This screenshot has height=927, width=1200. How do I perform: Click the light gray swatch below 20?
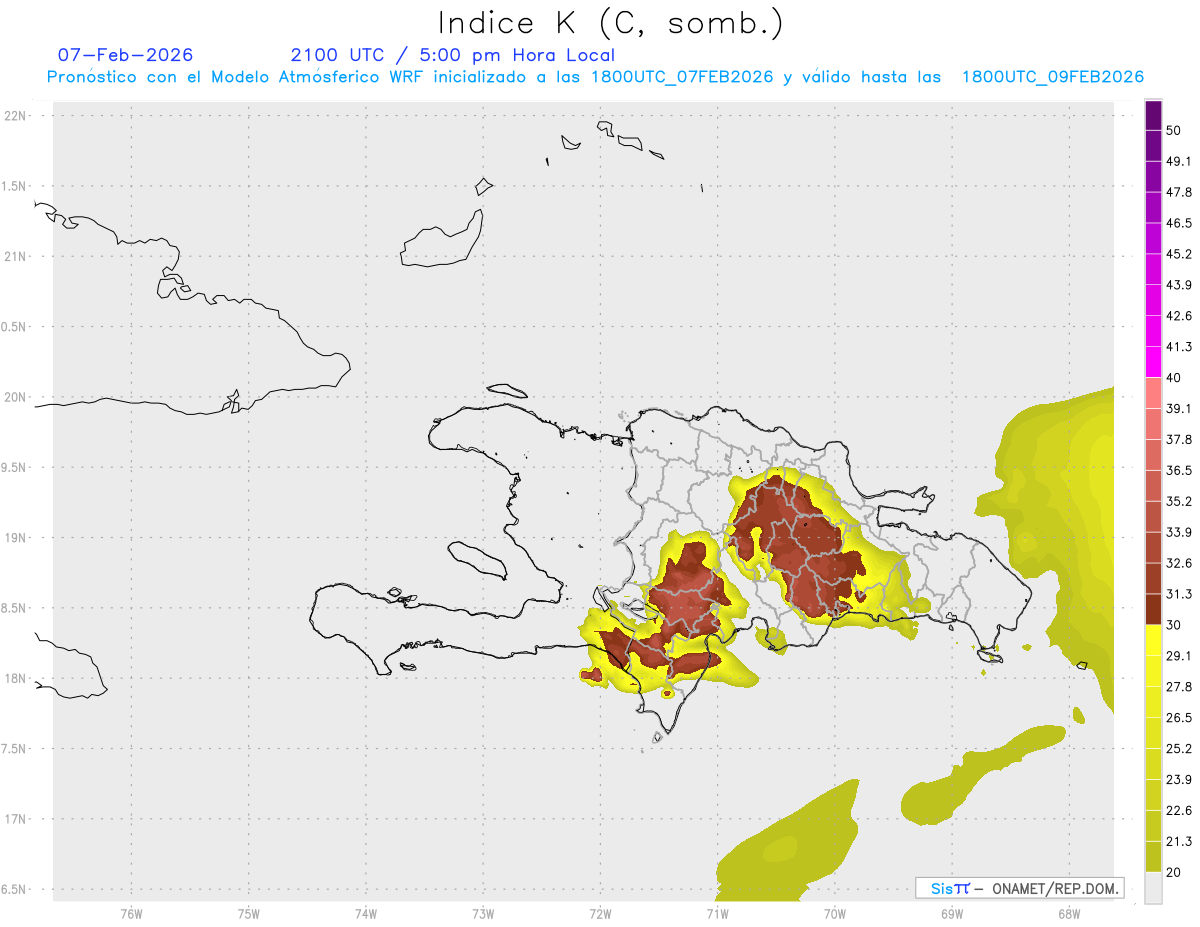coord(1154,887)
